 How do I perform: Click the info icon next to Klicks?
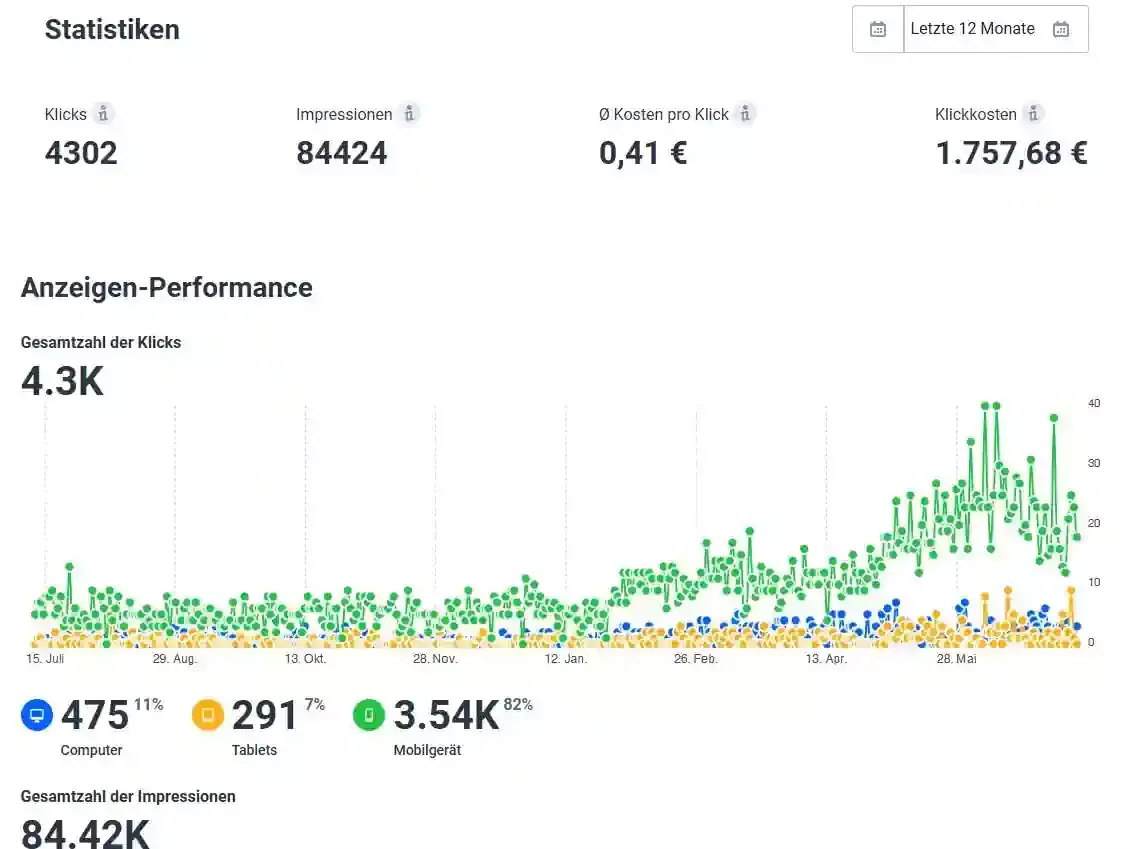click(x=103, y=114)
